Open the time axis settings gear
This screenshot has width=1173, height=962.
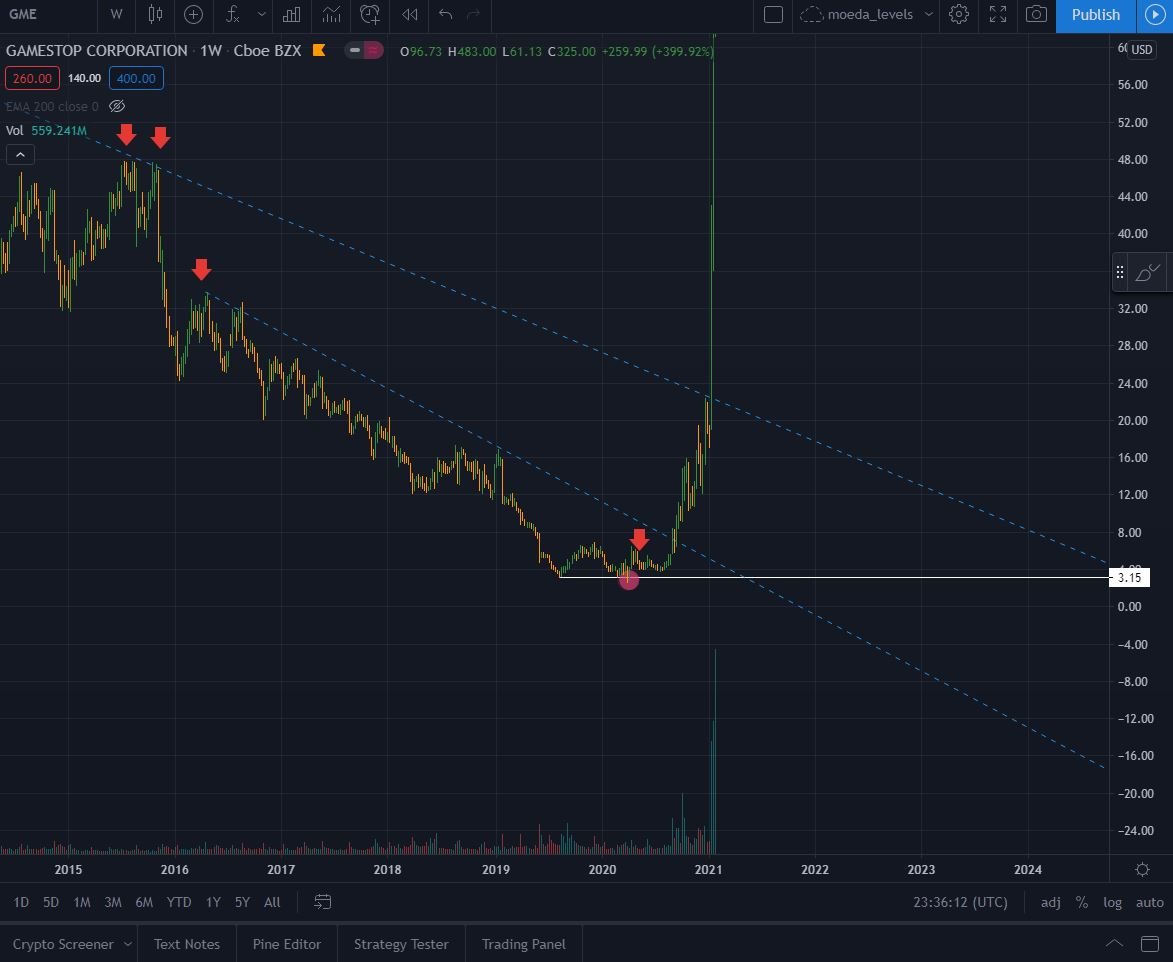1142,869
